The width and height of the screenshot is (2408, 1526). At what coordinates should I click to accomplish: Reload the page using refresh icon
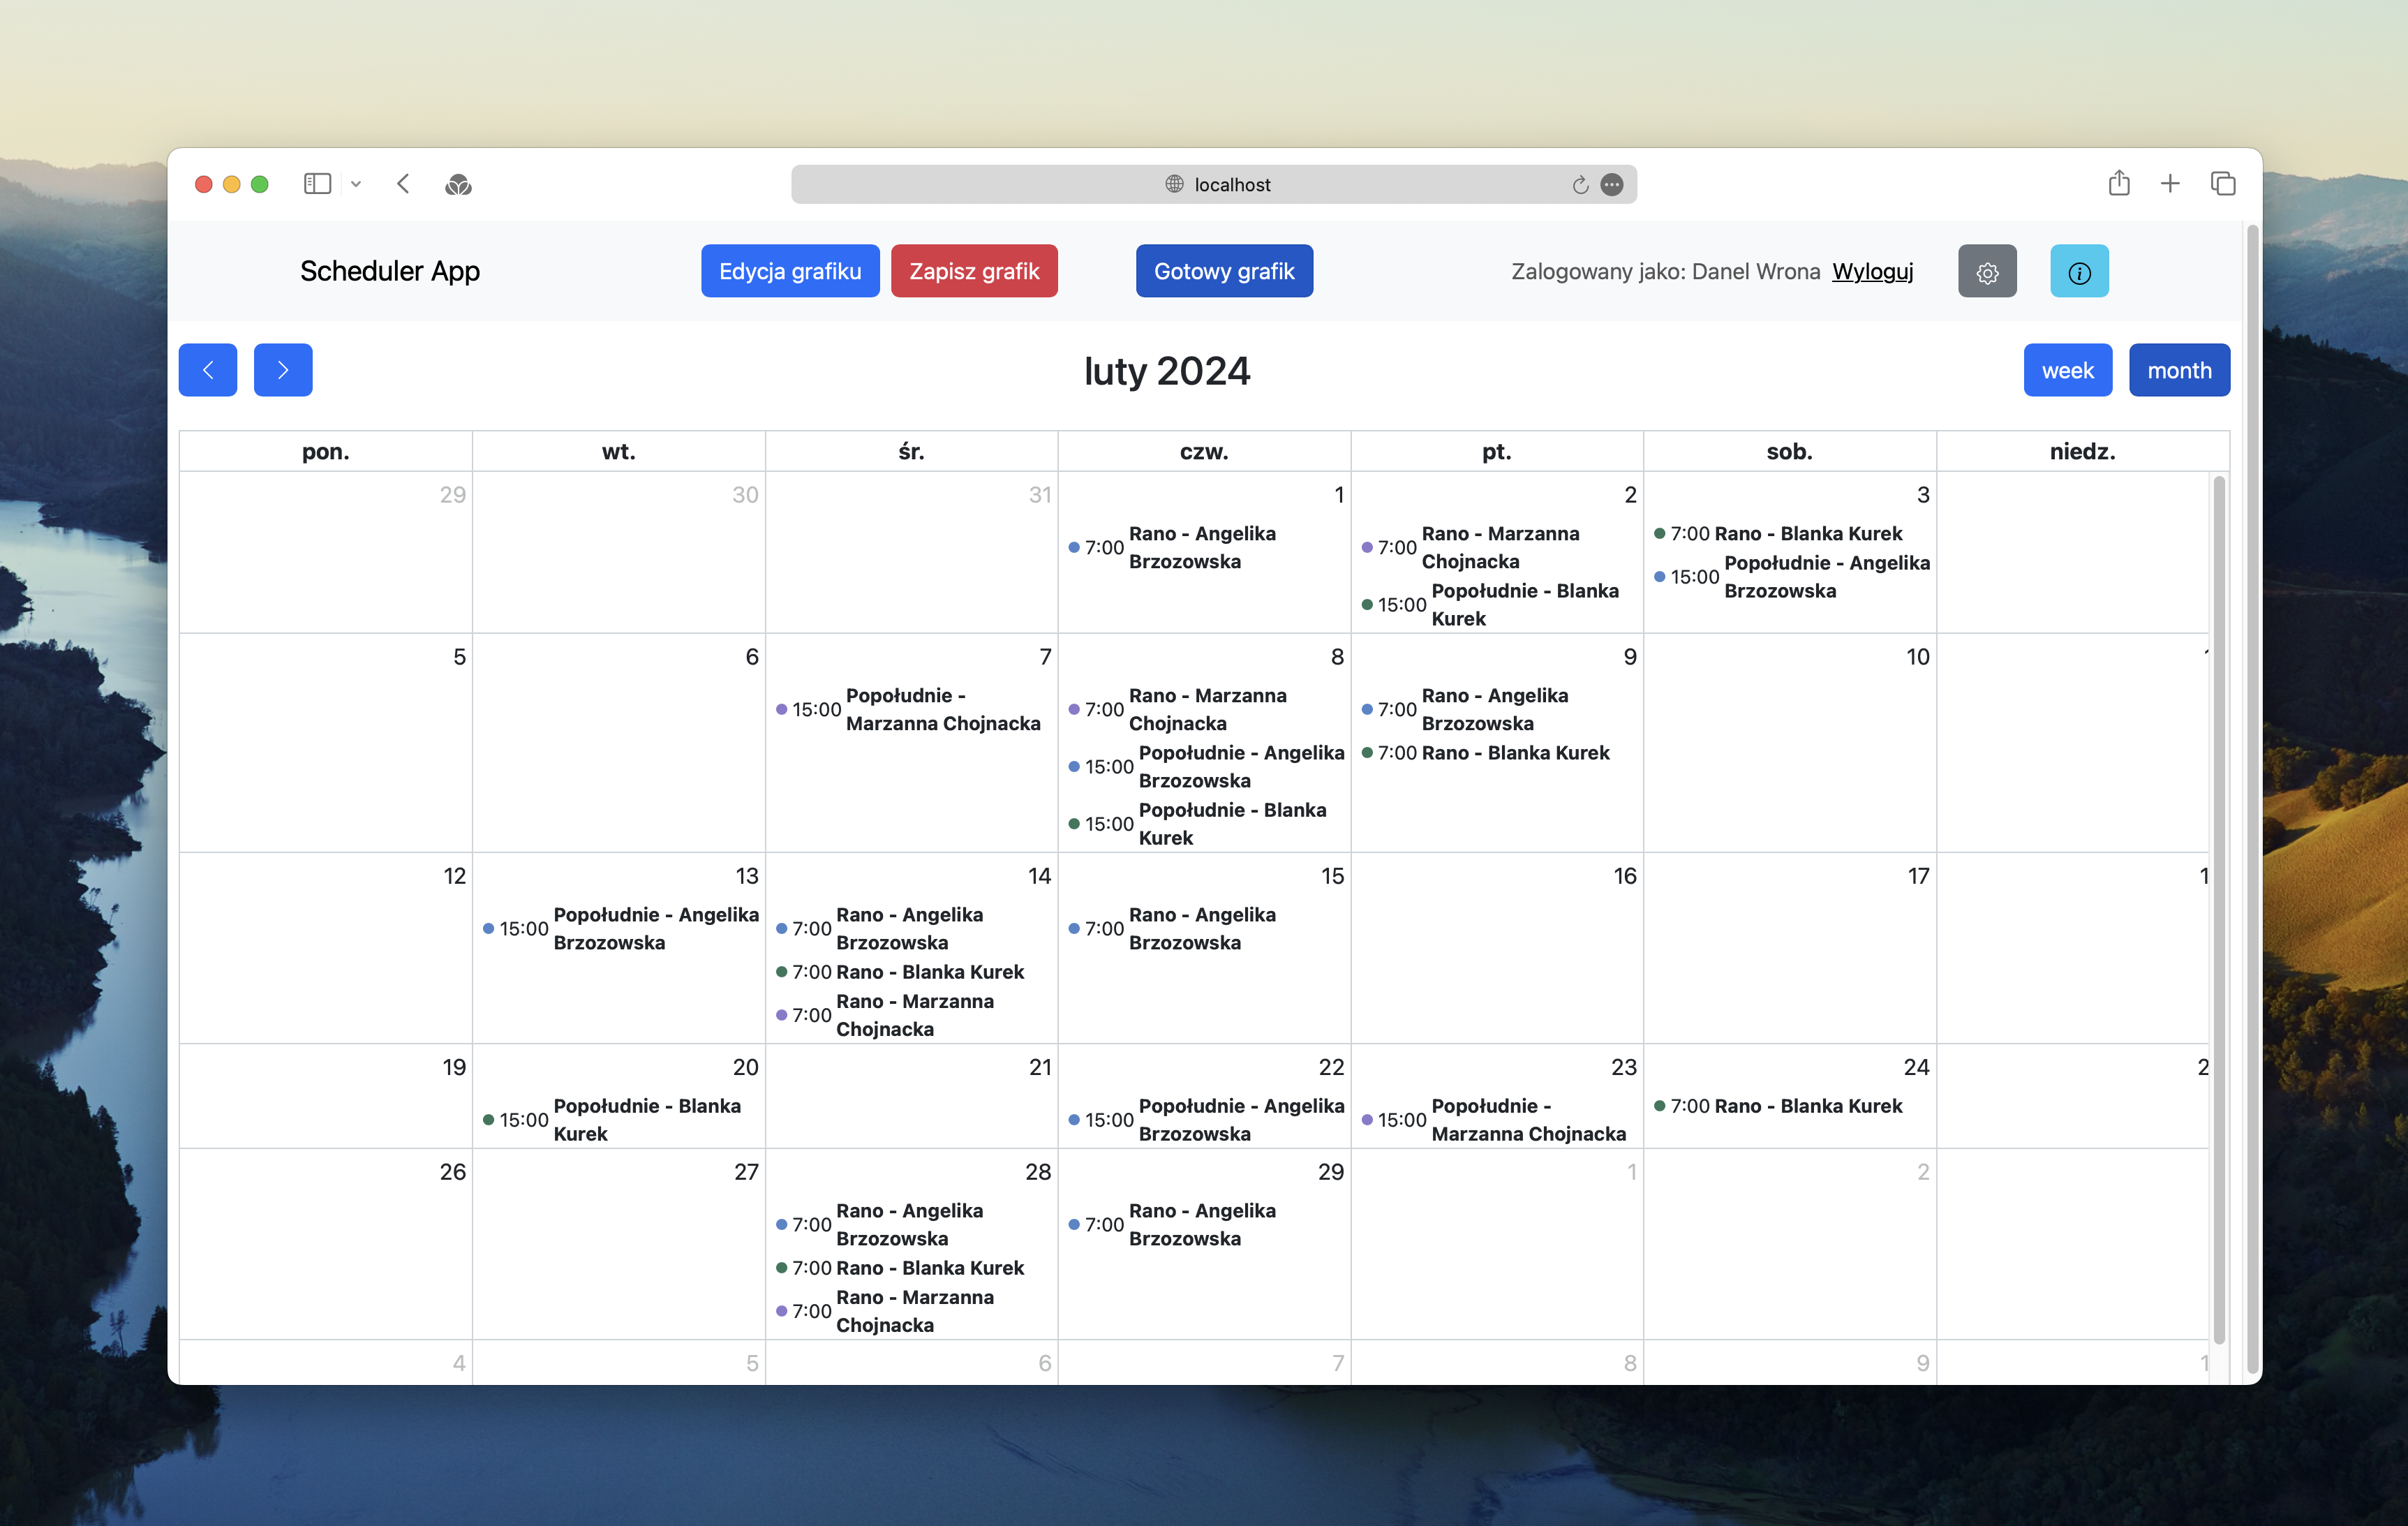(x=1580, y=184)
